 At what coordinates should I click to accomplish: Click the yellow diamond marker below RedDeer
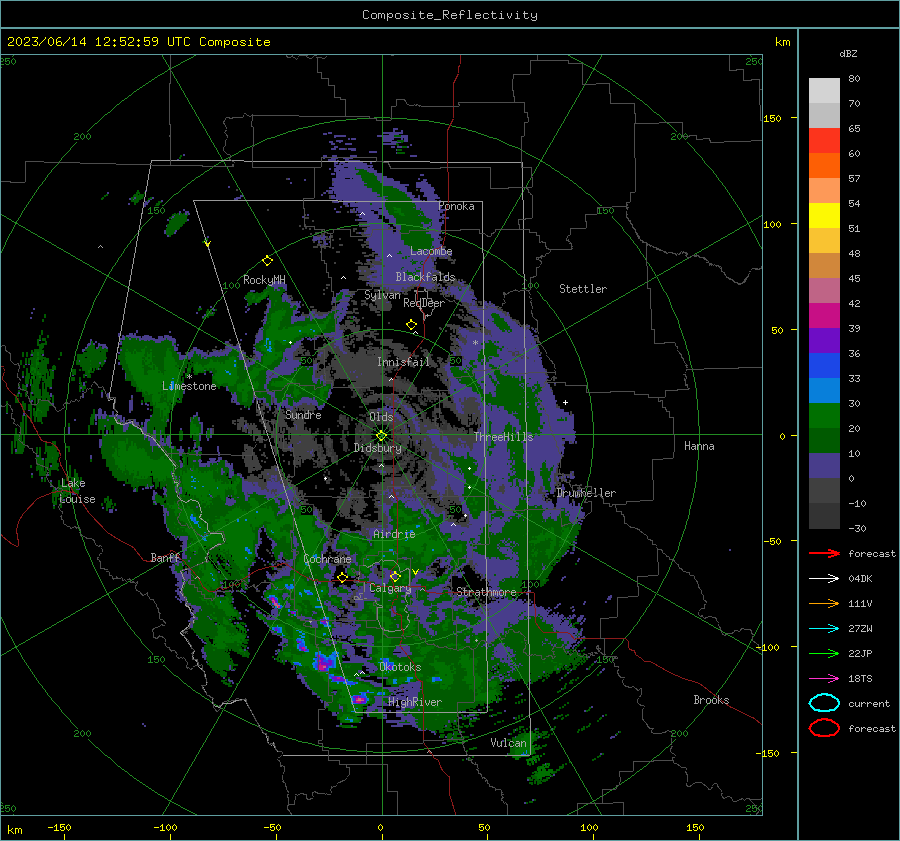[x=411, y=325]
